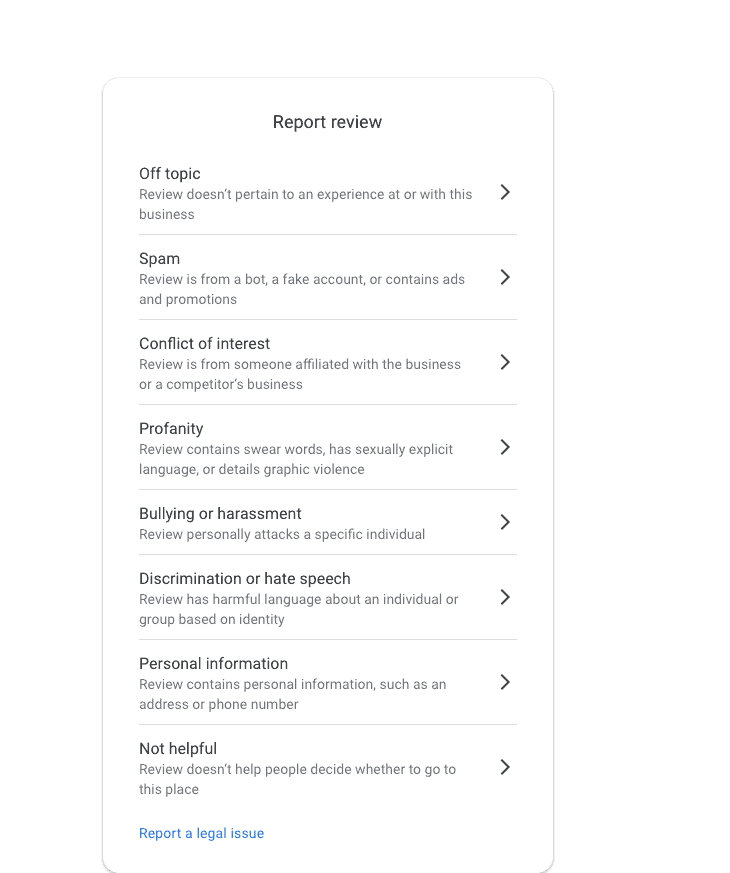This screenshot has height=873, width=730.
Task: Select the Off topic report reason
Action: pyautogui.click(x=170, y=174)
